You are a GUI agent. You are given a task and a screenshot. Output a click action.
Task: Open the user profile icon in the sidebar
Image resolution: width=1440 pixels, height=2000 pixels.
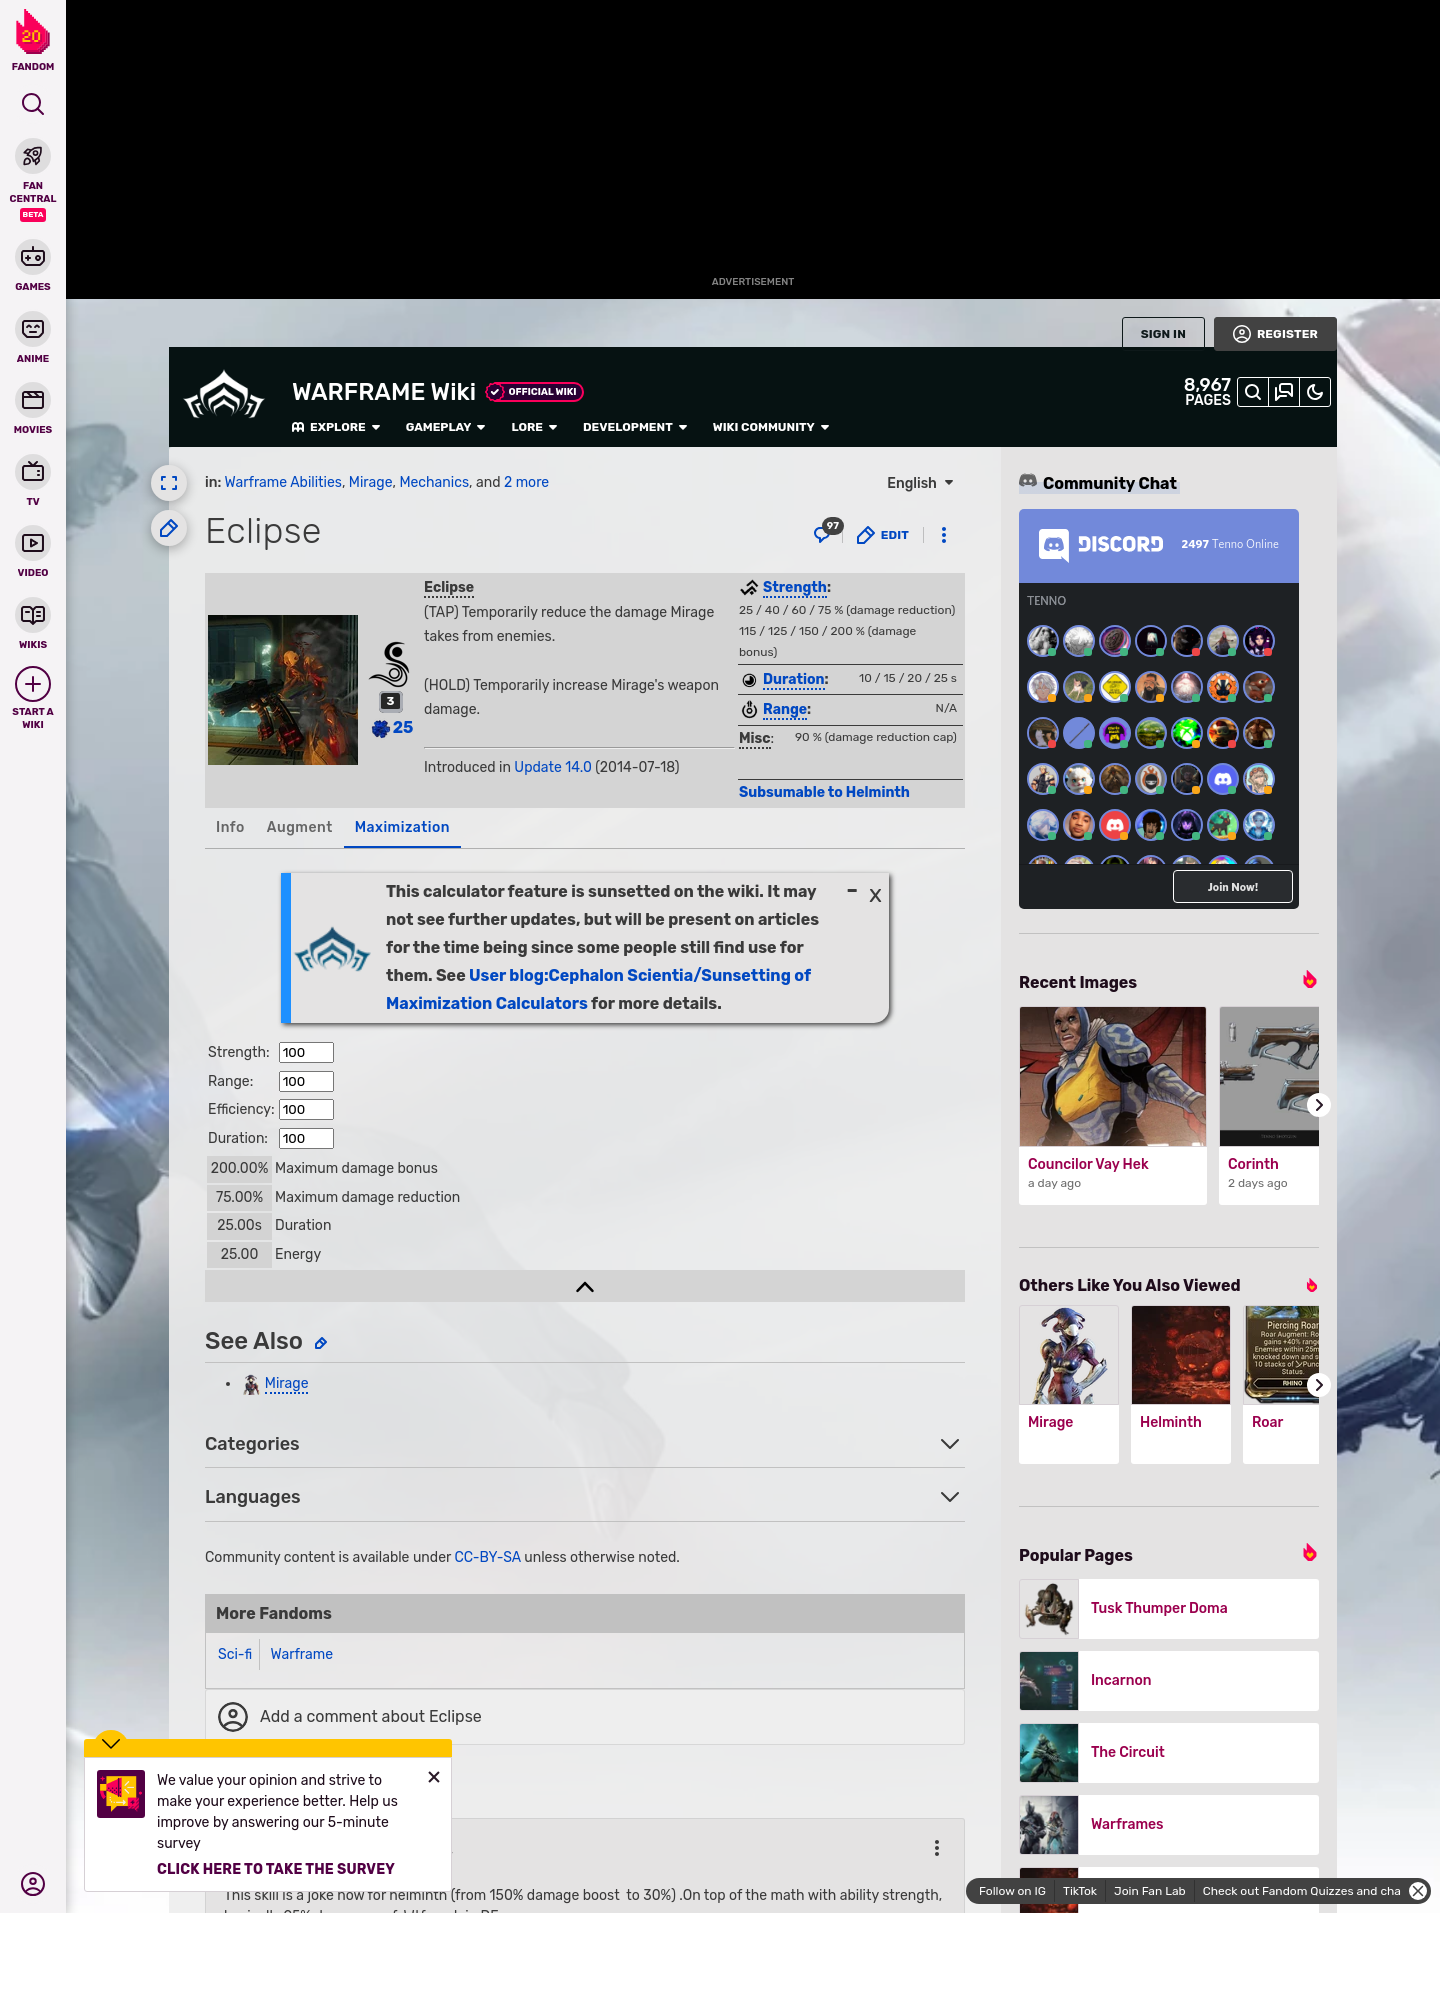click(33, 1884)
